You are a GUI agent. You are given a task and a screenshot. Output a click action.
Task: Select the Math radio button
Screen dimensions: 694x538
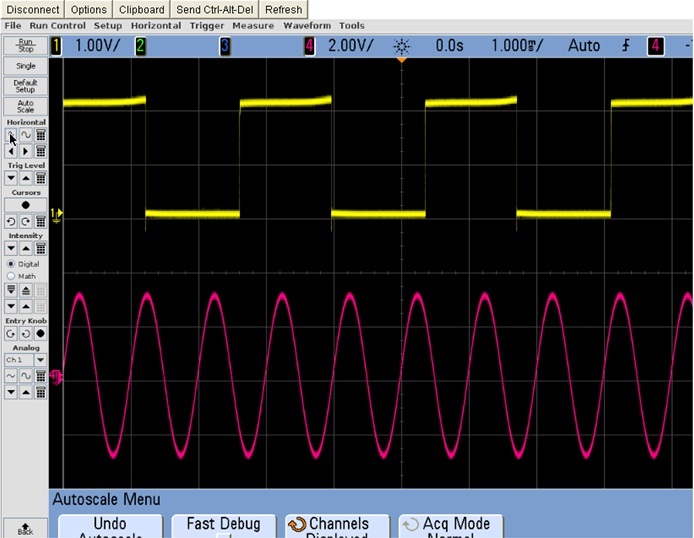coord(11,275)
